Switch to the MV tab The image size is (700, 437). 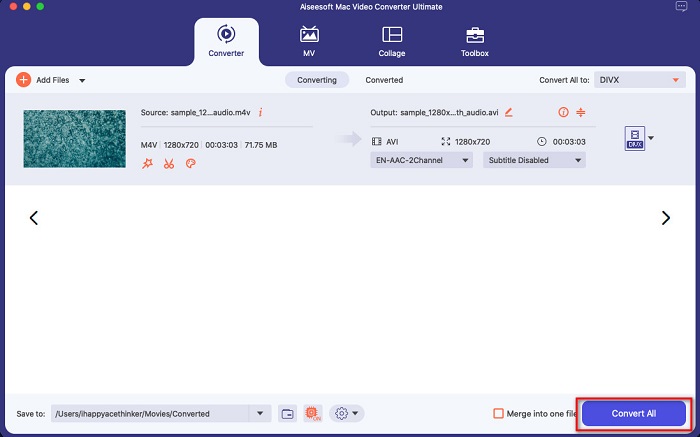309,40
